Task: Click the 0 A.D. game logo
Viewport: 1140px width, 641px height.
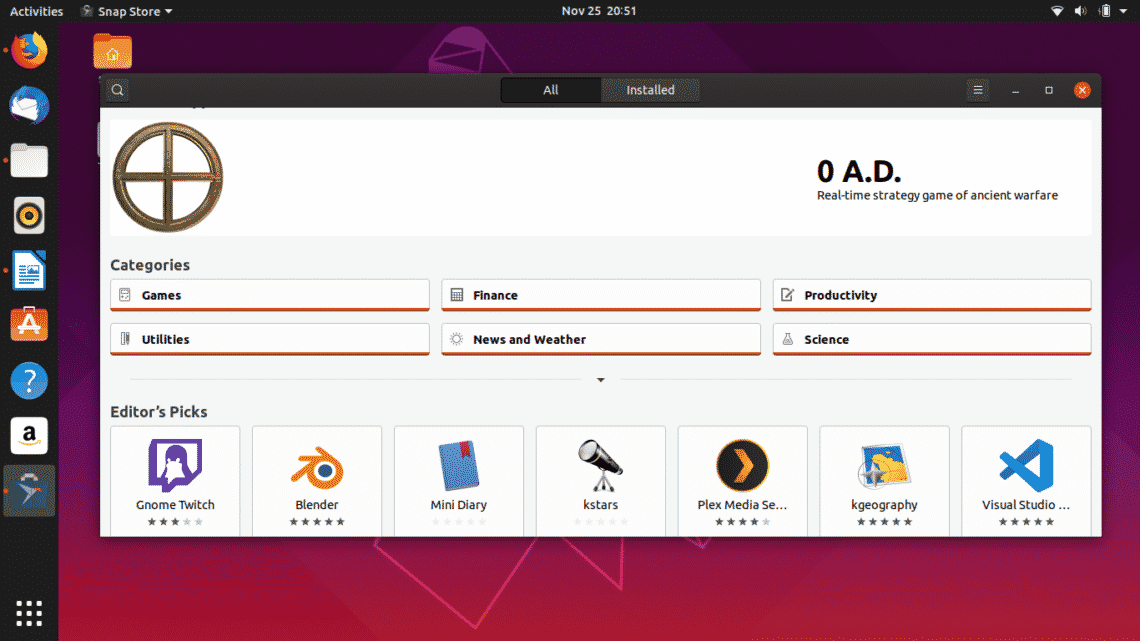Action: 168,177
